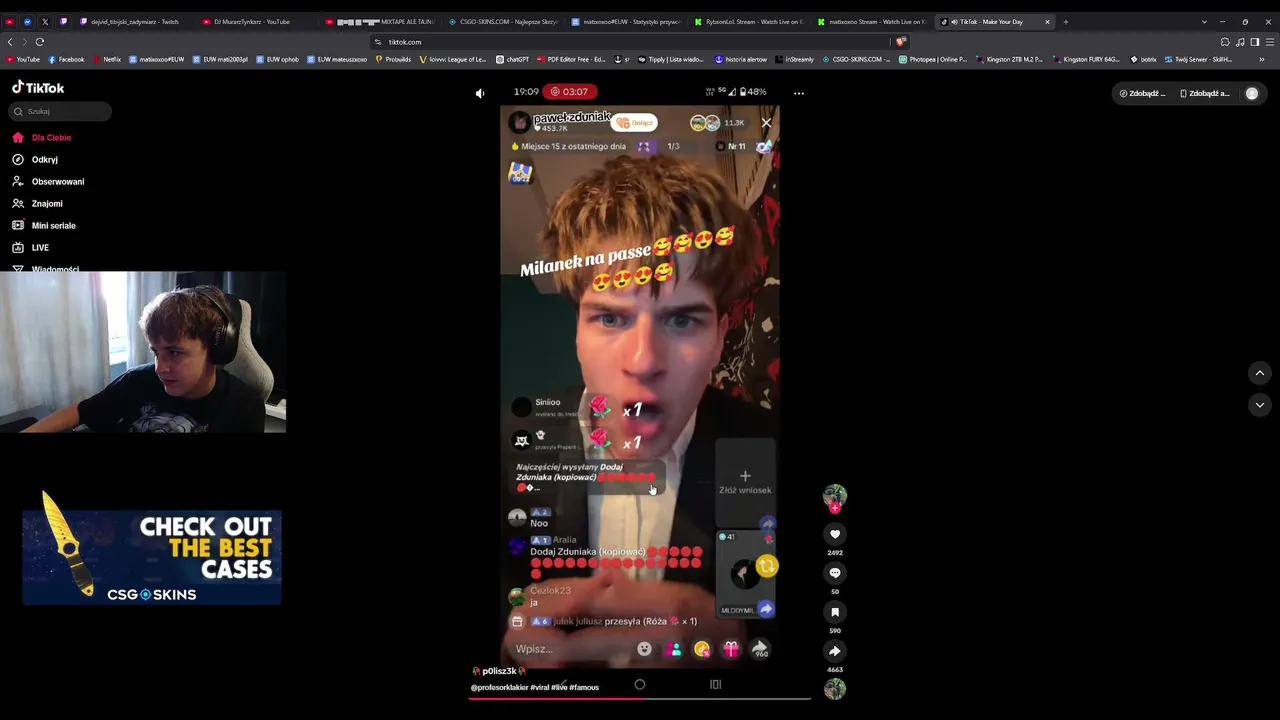Screen dimensions: 1280x720
Task: Show more bookmarks chevron
Action: pos(1262,60)
